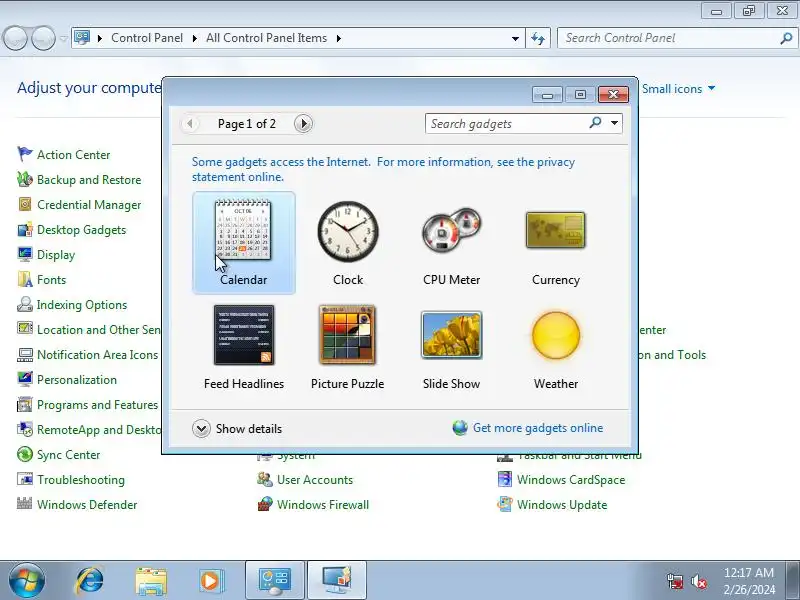The height and width of the screenshot is (600, 800).
Task: Click the Troubleshooting icon
Action: pyautogui.click(x=24, y=479)
